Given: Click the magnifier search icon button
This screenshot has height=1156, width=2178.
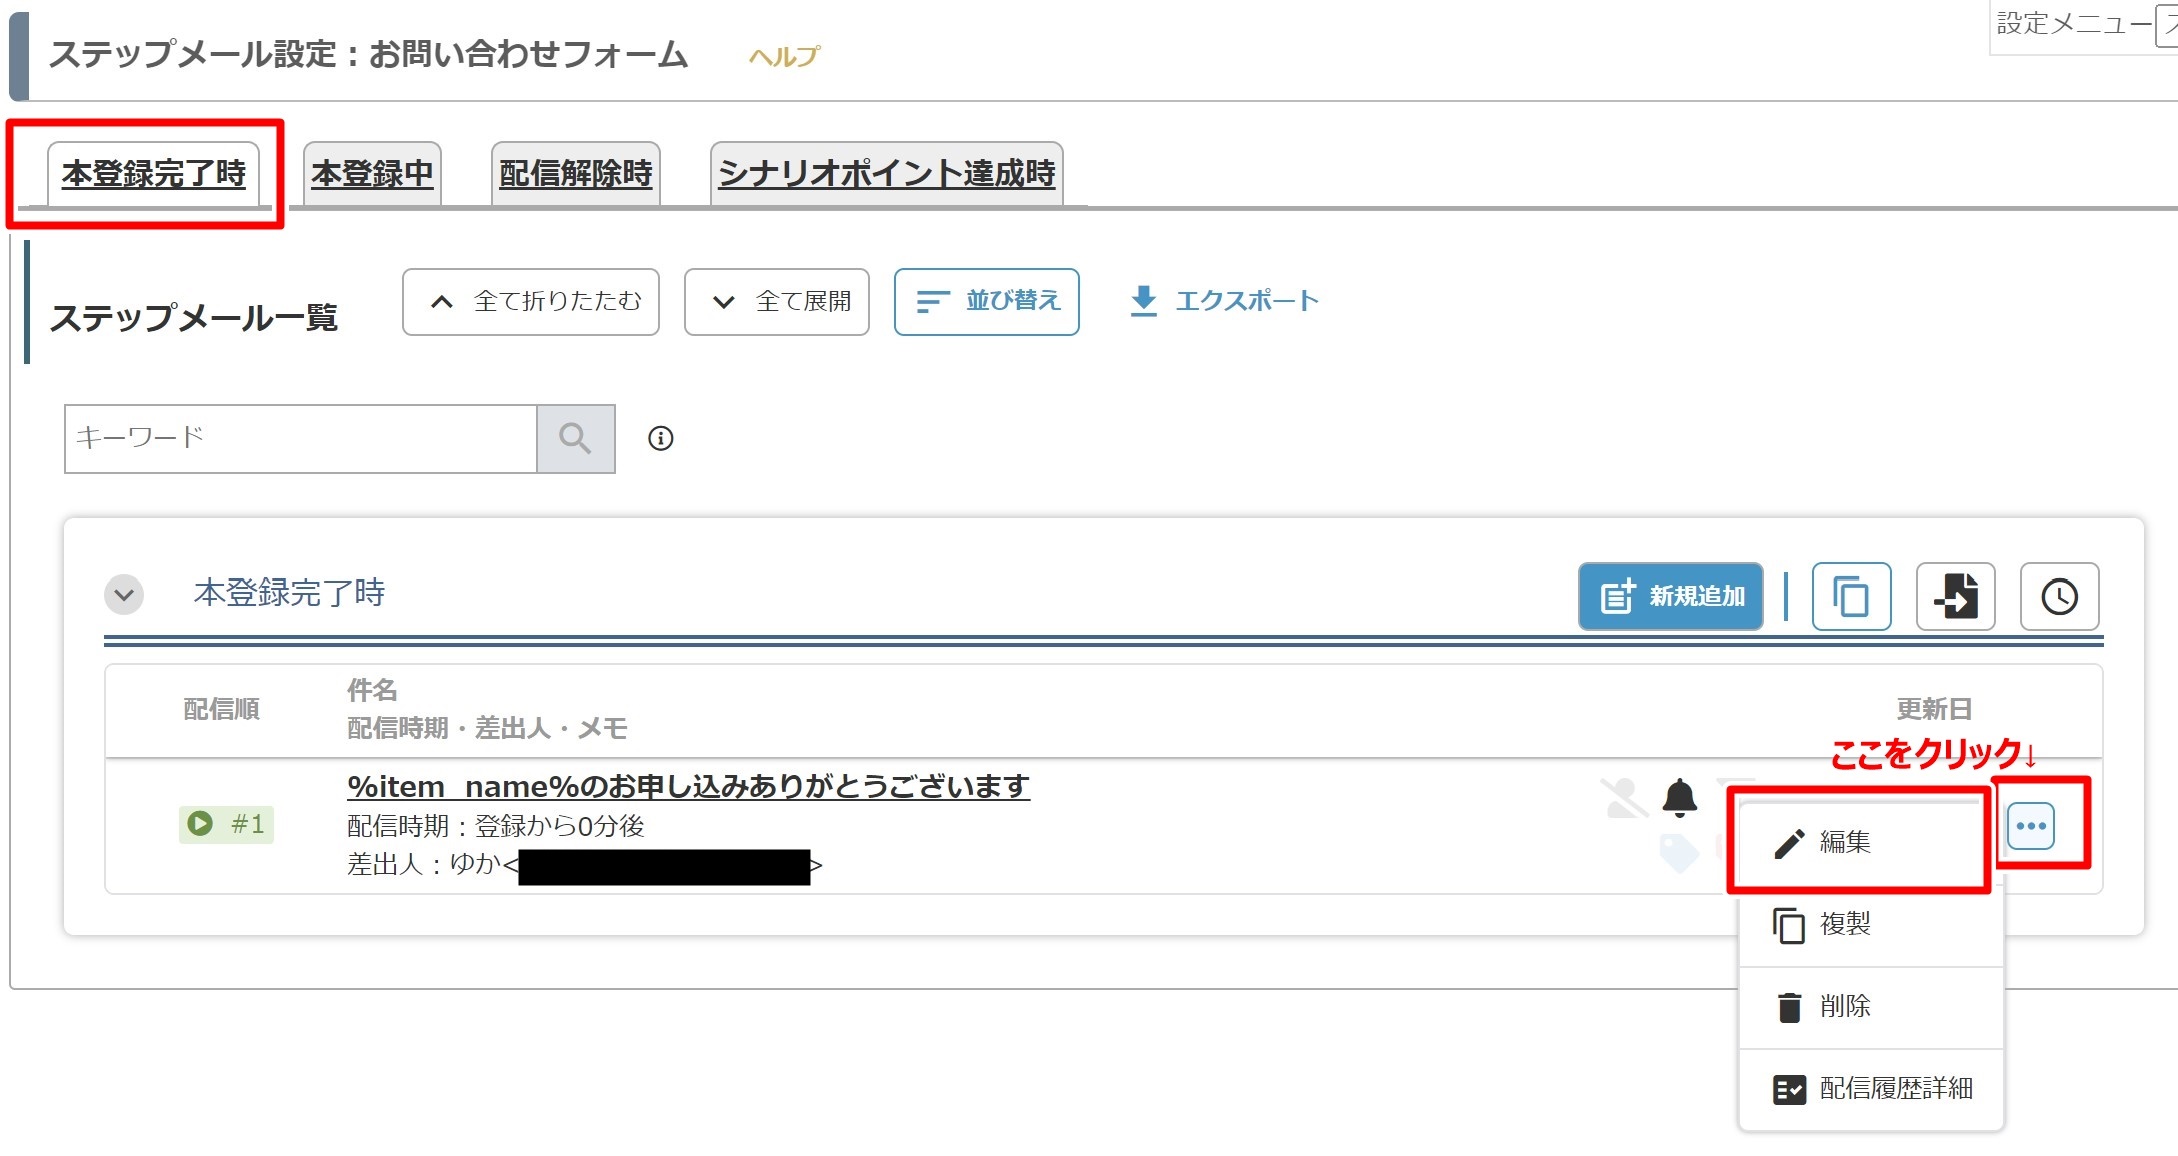Looking at the screenshot, I should click(x=575, y=438).
